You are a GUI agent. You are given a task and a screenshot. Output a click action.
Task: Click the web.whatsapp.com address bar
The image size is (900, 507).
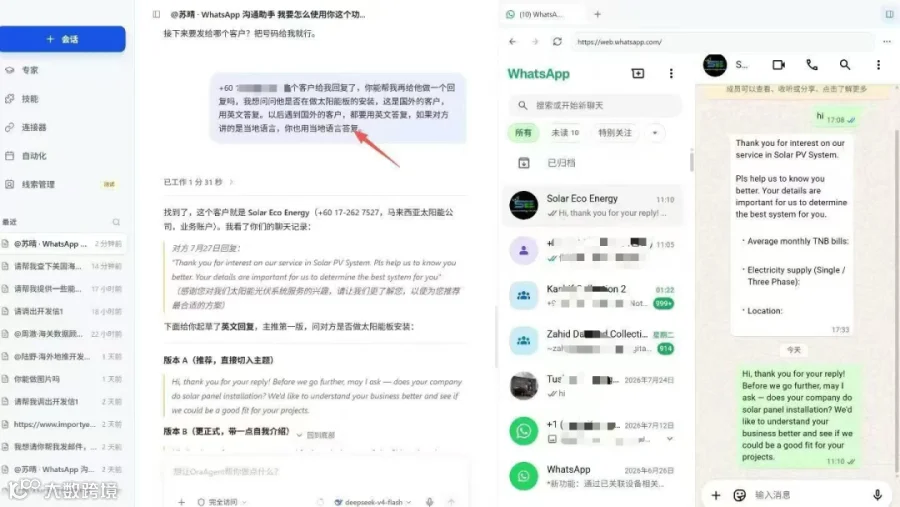pos(722,42)
